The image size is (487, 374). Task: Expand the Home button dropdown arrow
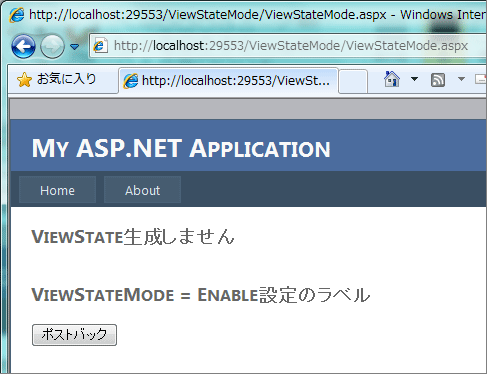click(414, 79)
